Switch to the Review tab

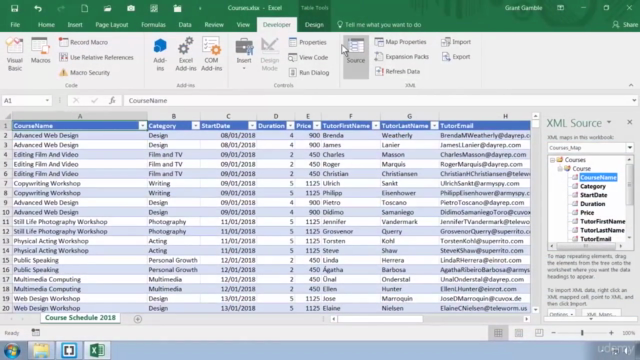[x=214, y=24]
